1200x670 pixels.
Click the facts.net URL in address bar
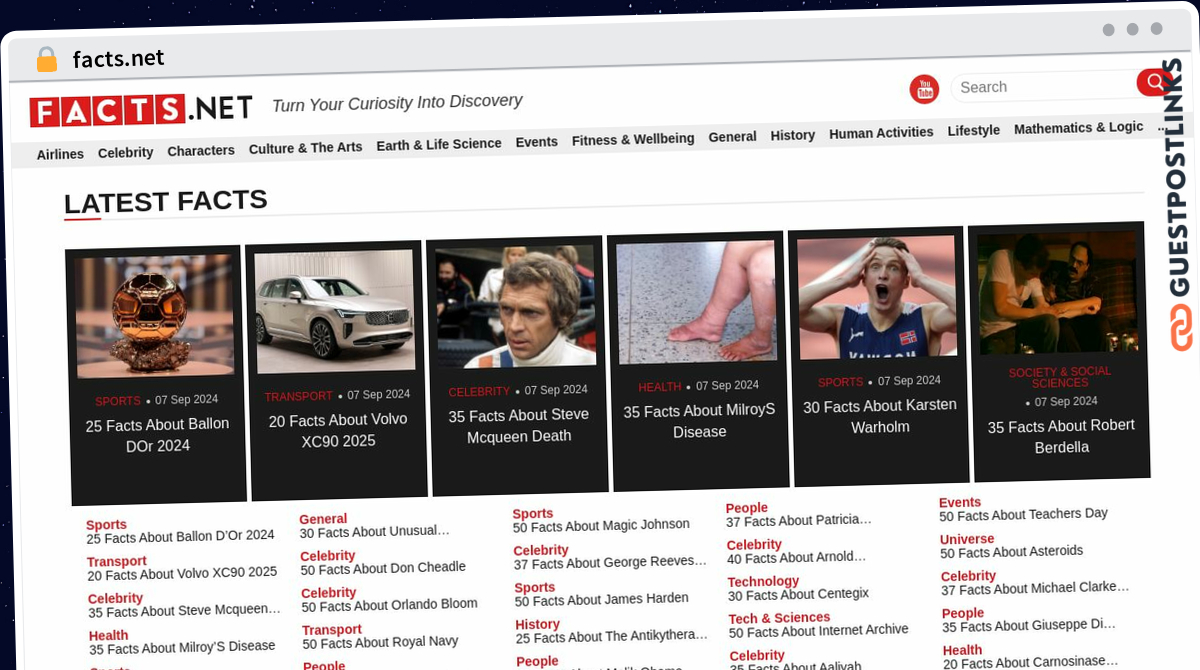[x=118, y=59]
